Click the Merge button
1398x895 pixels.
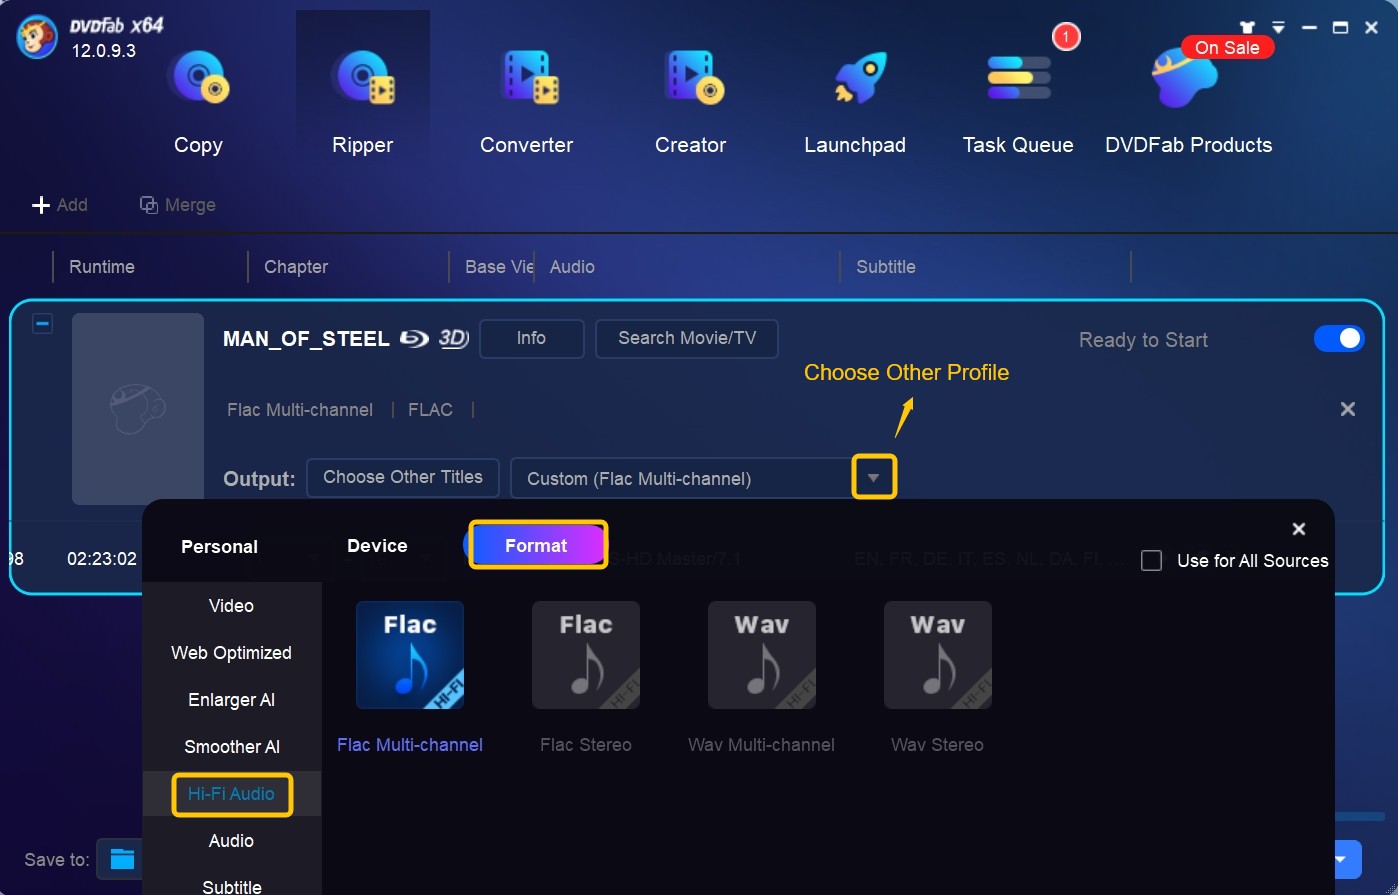(x=178, y=205)
